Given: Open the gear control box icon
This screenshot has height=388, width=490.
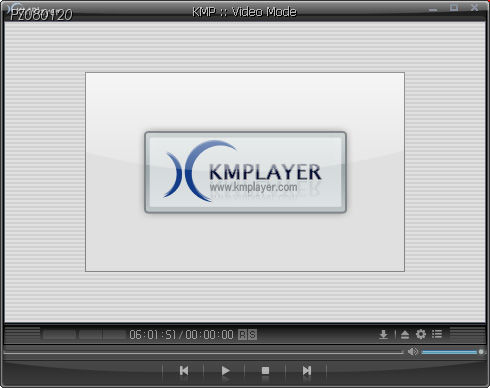Looking at the screenshot, I should [421, 334].
